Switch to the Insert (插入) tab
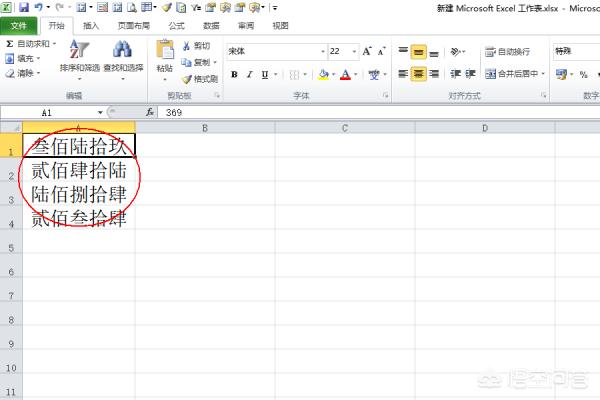The width and height of the screenshot is (600, 400). [91, 26]
